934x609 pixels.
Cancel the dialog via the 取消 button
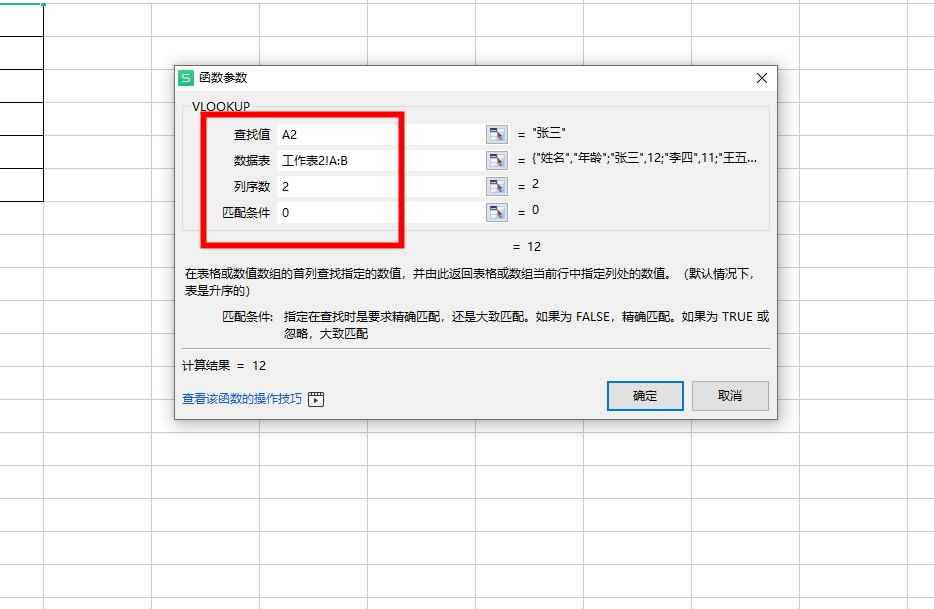coord(730,395)
